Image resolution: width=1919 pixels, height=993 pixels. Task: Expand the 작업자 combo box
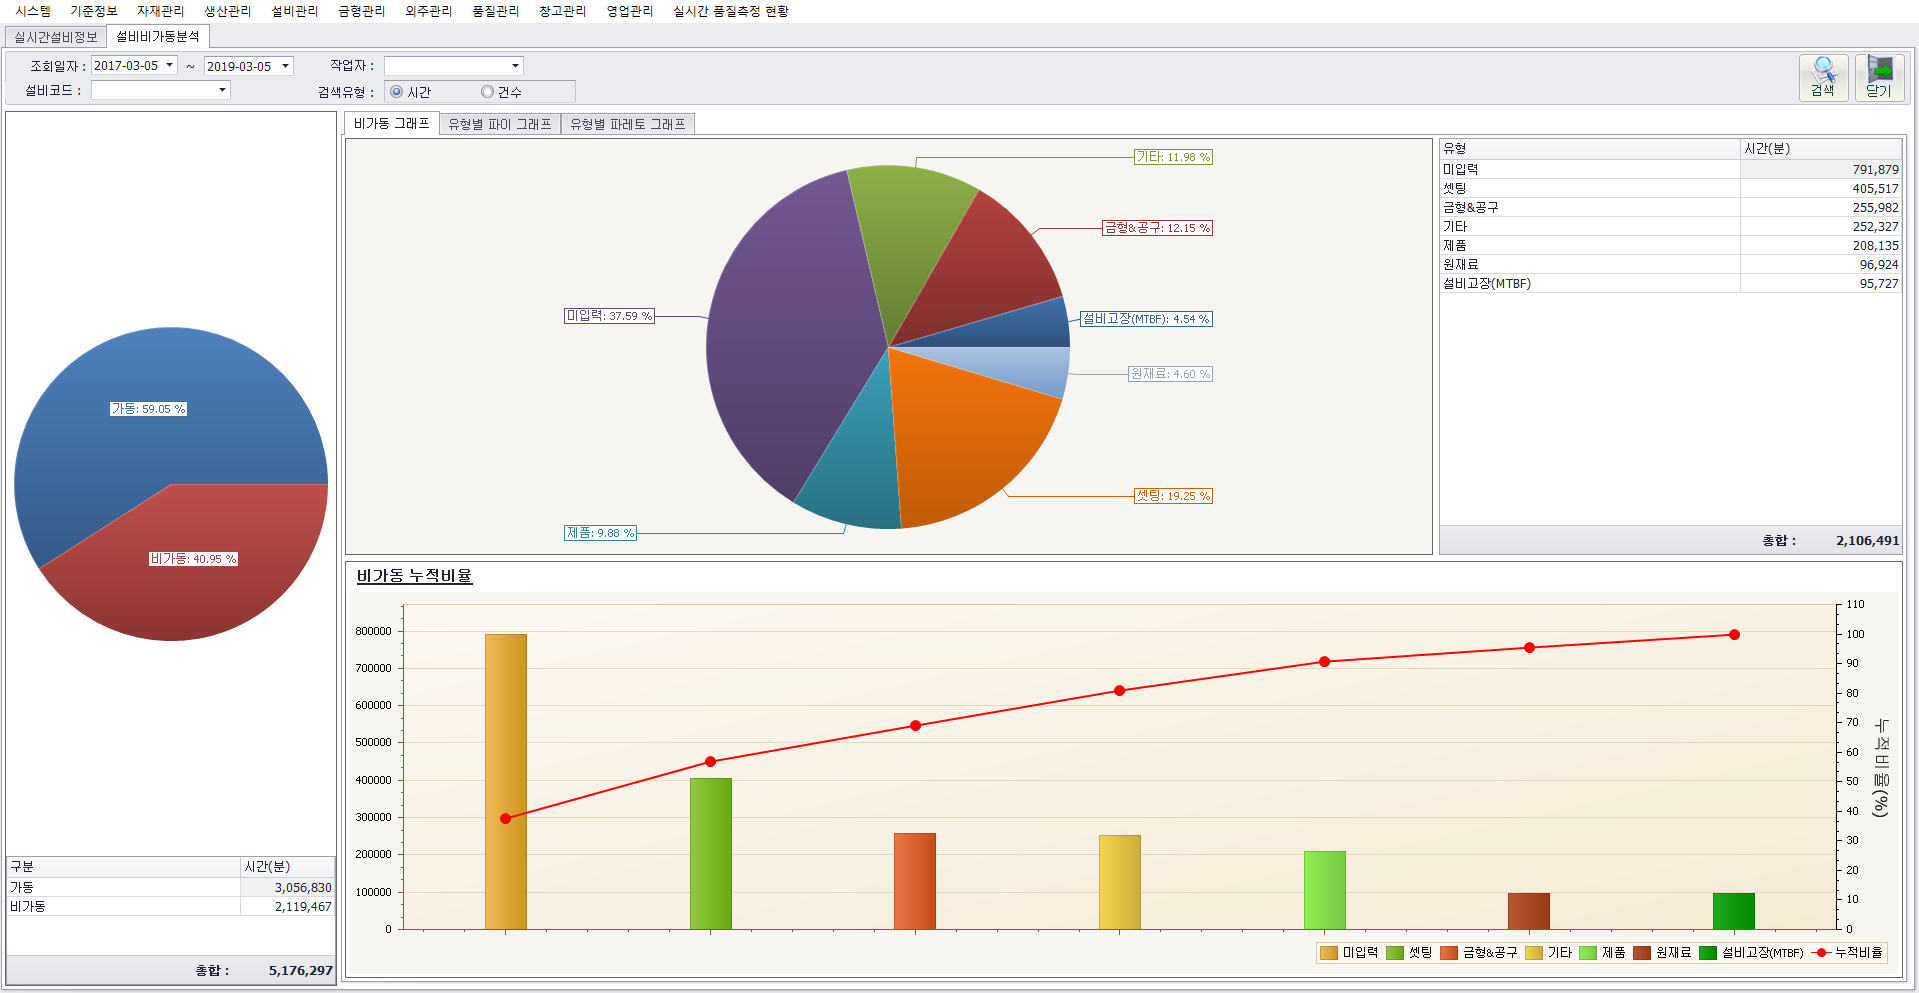point(515,66)
